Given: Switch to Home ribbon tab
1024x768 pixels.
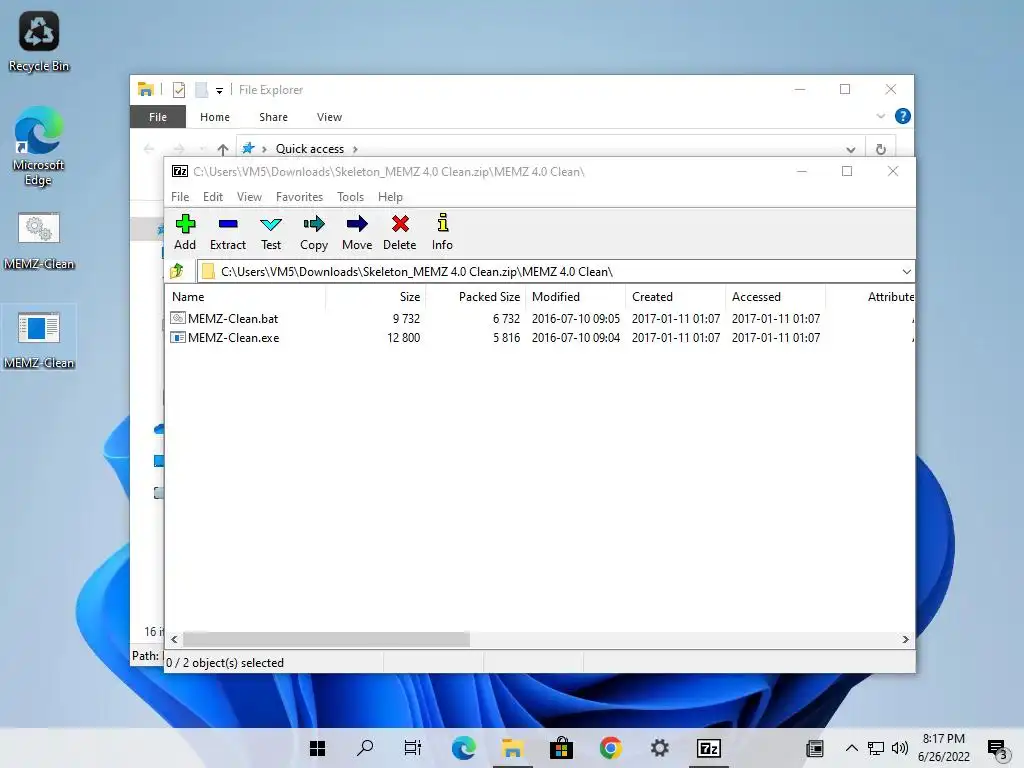Looking at the screenshot, I should click(x=215, y=117).
